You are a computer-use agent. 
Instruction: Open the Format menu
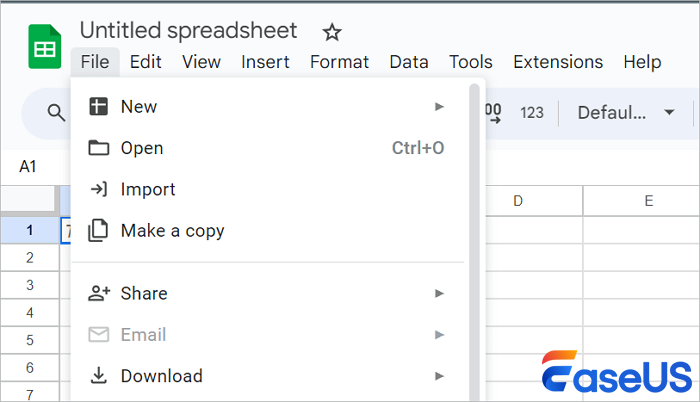coord(339,62)
